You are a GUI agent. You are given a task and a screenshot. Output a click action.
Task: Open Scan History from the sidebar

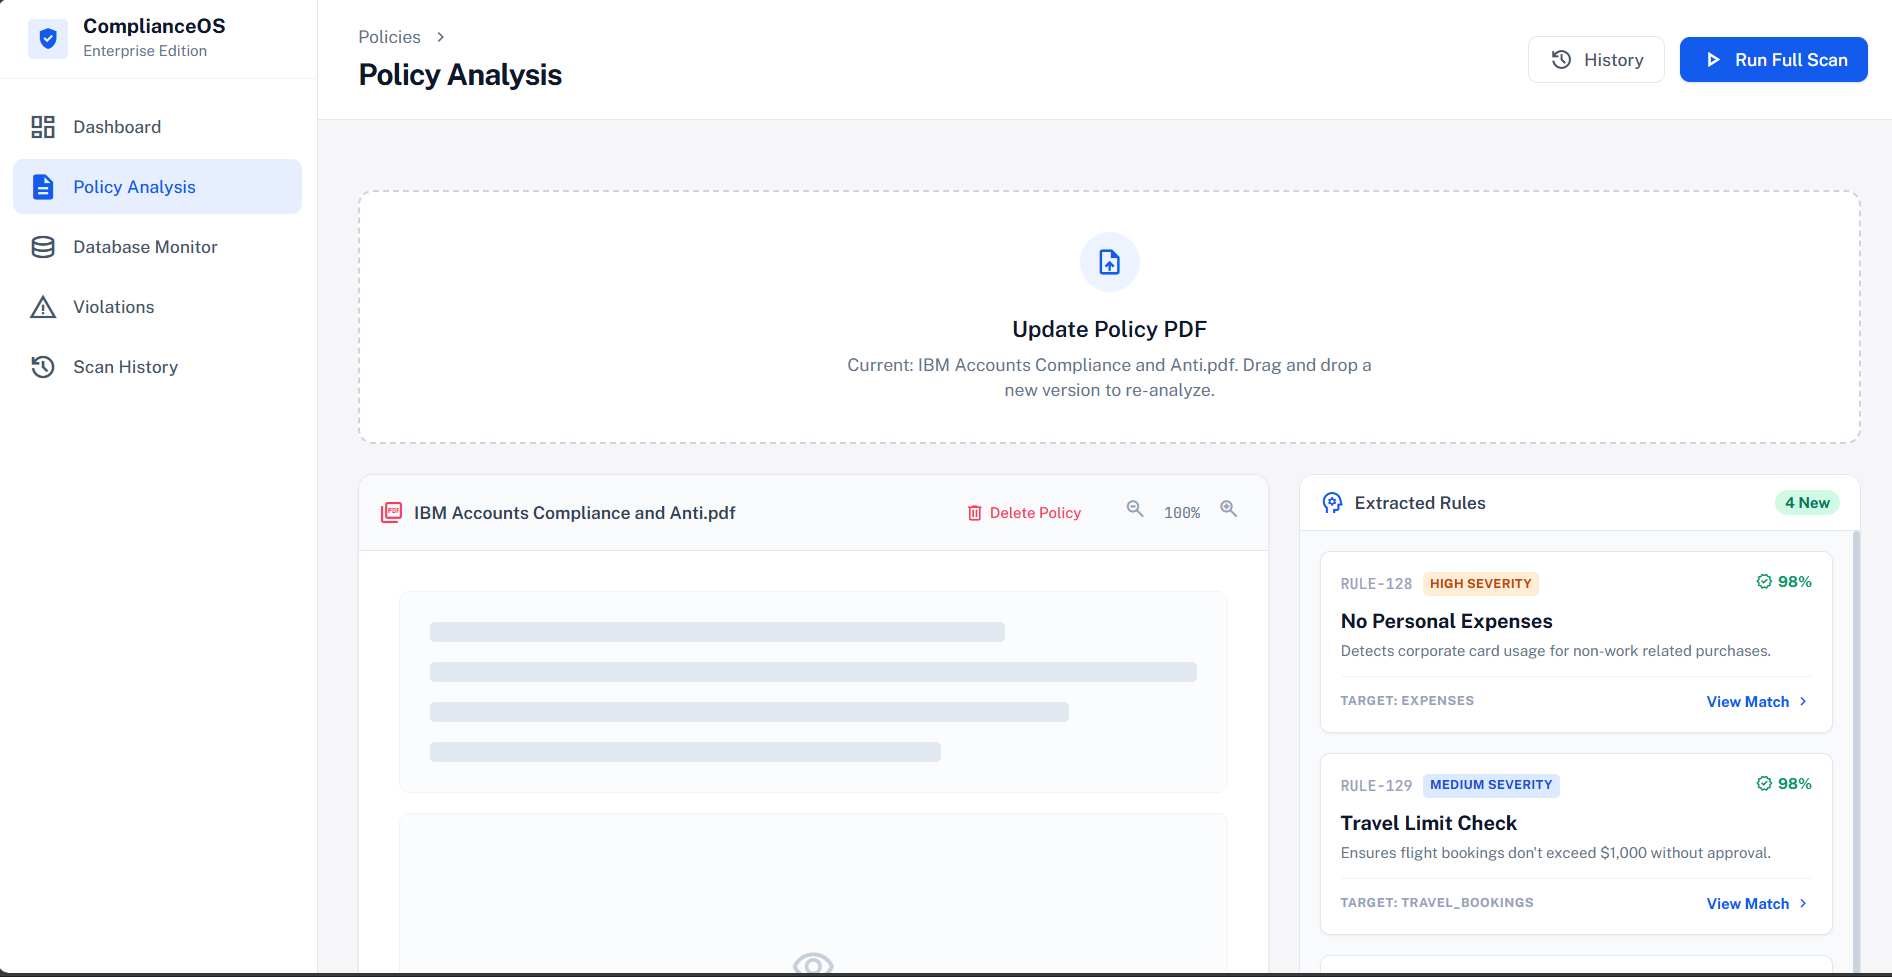(x=125, y=367)
